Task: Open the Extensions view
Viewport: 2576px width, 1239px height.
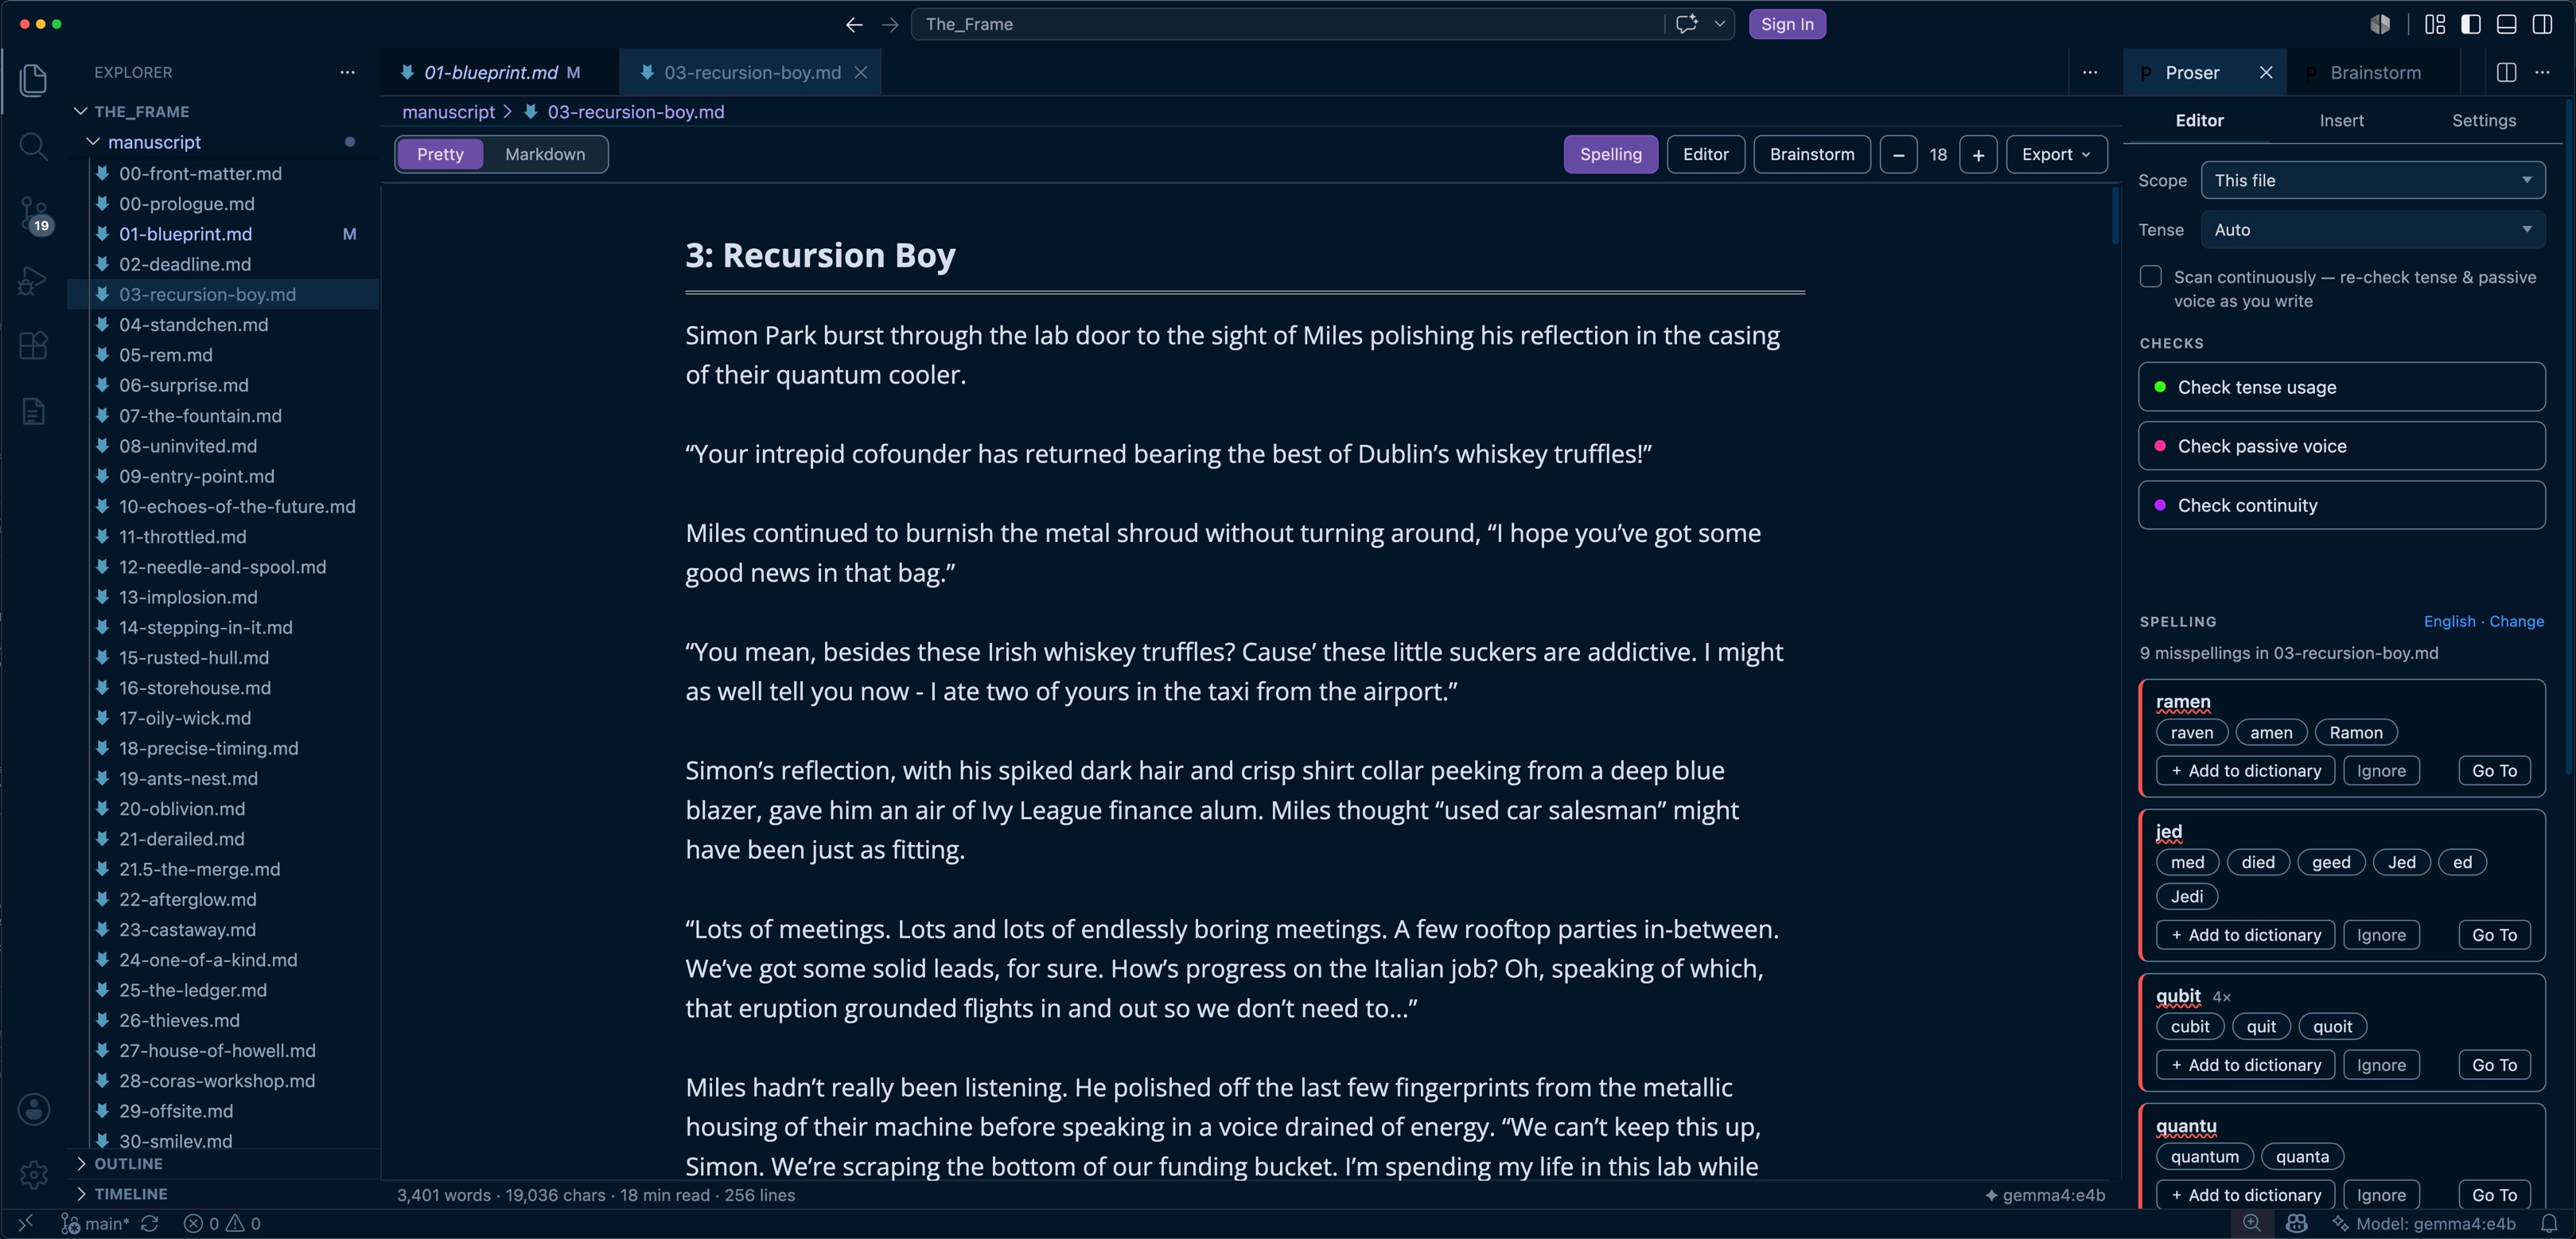Action: pos(33,345)
